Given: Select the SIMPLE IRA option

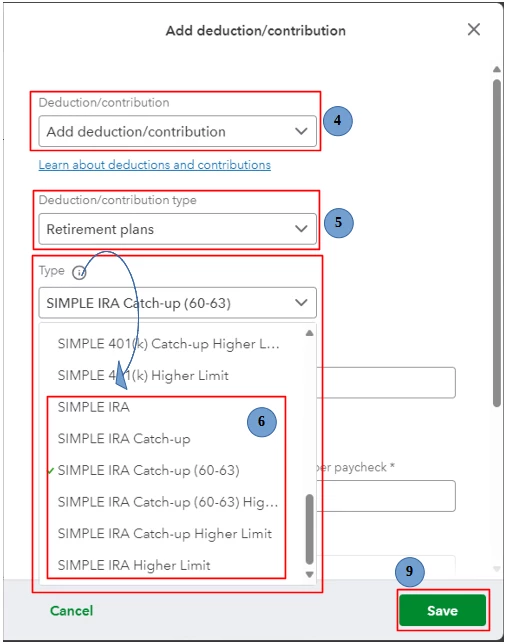Looking at the screenshot, I should click(x=94, y=407).
